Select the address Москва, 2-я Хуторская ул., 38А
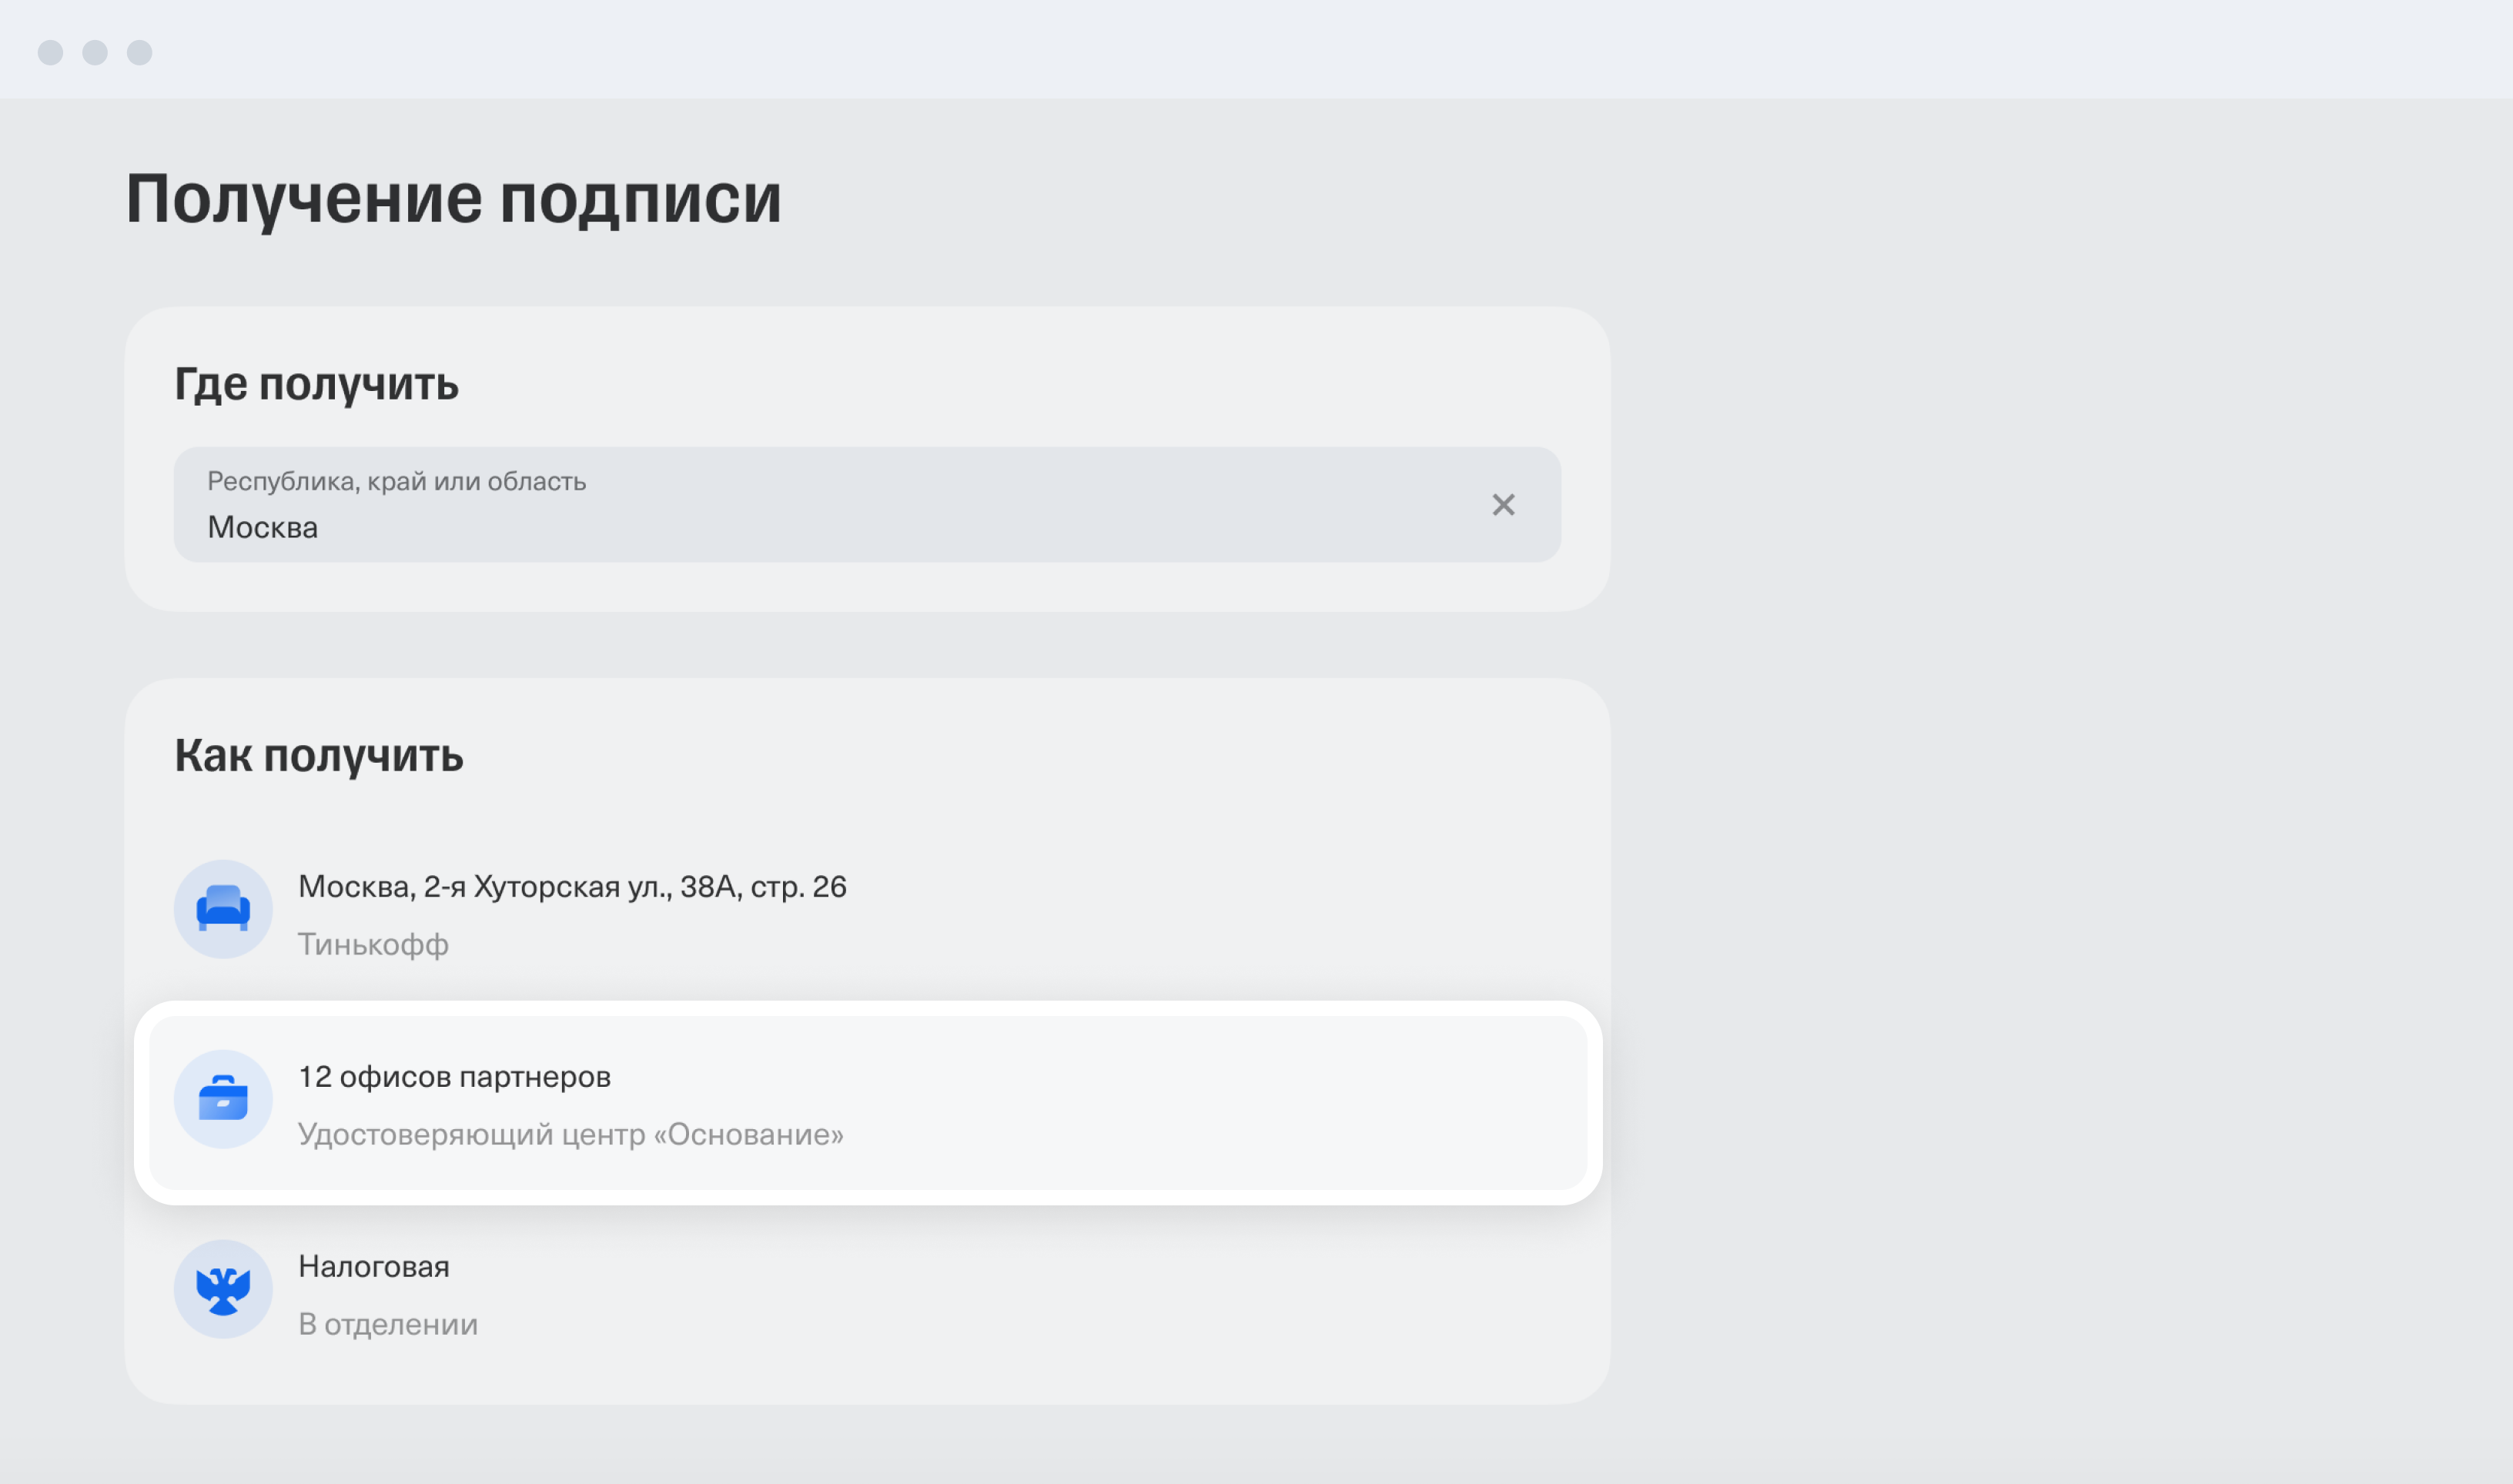 point(572,887)
